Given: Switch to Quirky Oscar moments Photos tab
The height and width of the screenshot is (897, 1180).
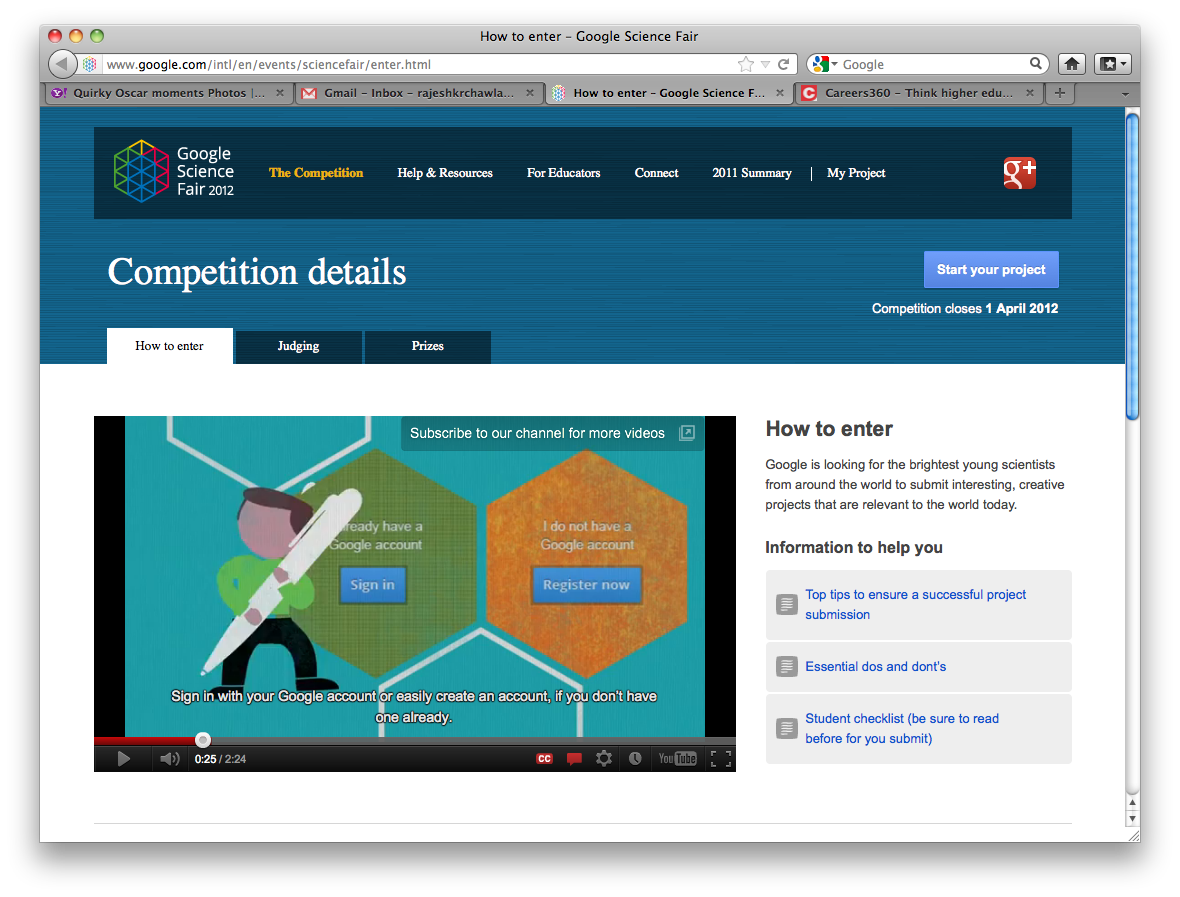Looking at the screenshot, I should pyautogui.click(x=169, y=93).
